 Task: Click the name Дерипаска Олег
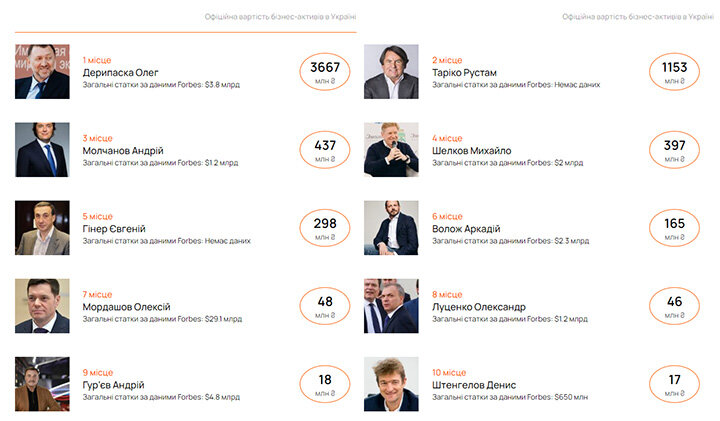pos(120,73)
